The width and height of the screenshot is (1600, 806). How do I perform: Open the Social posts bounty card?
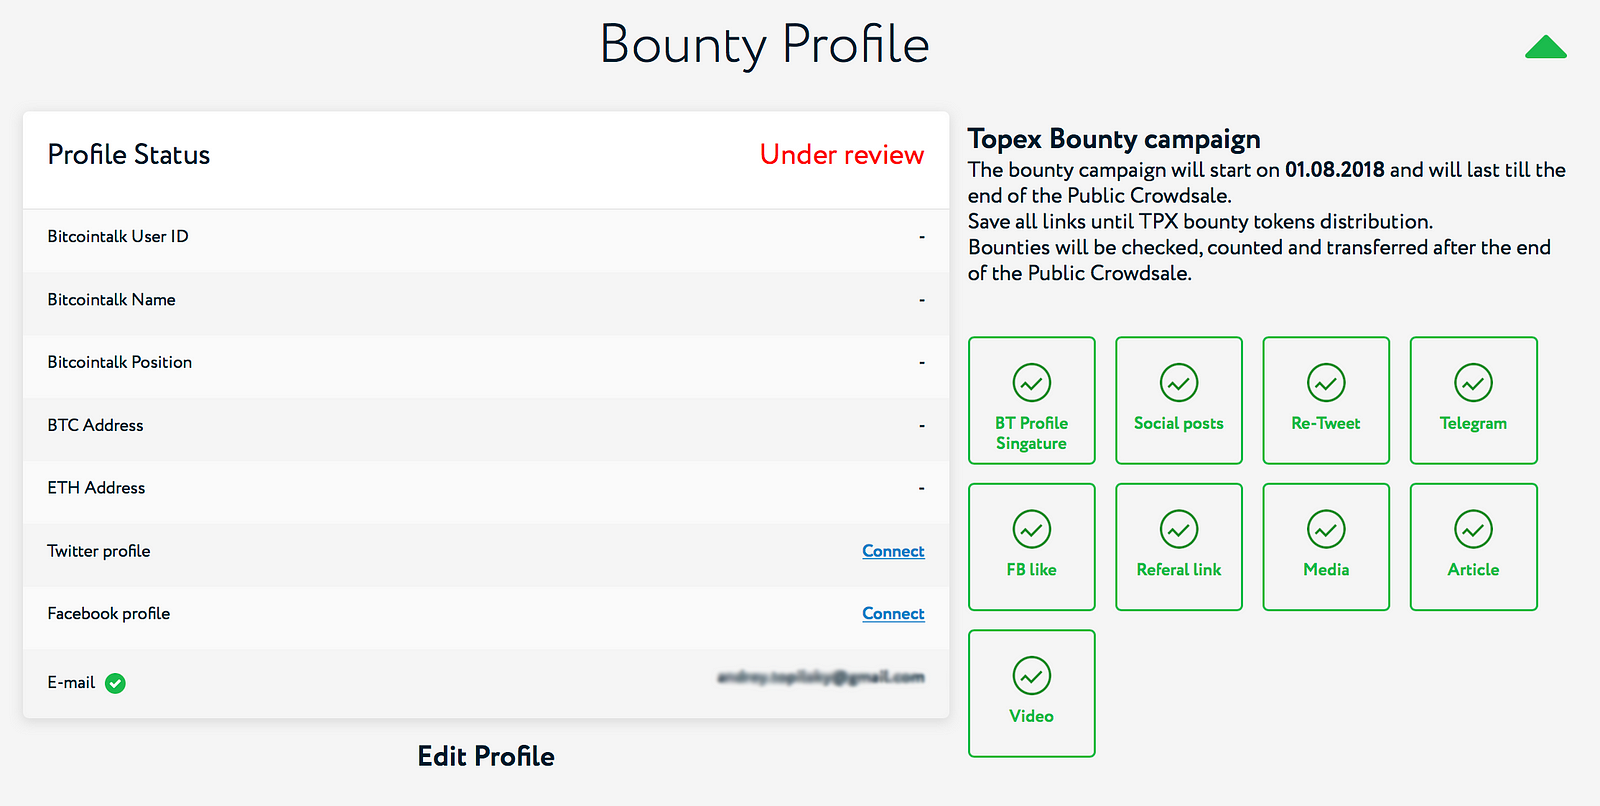click(1179, 400)
